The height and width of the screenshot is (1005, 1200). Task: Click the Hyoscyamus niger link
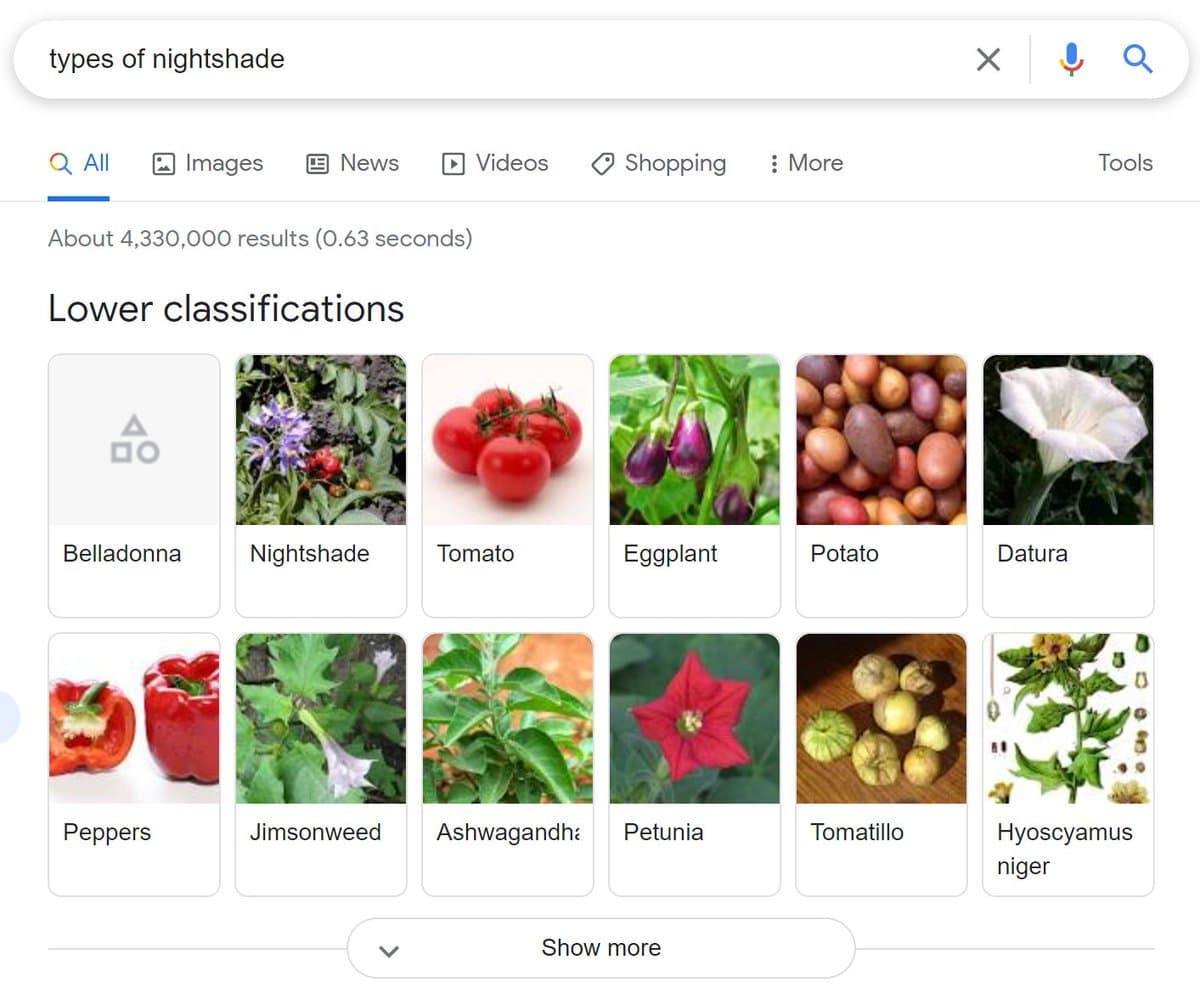coord(1064,848)
